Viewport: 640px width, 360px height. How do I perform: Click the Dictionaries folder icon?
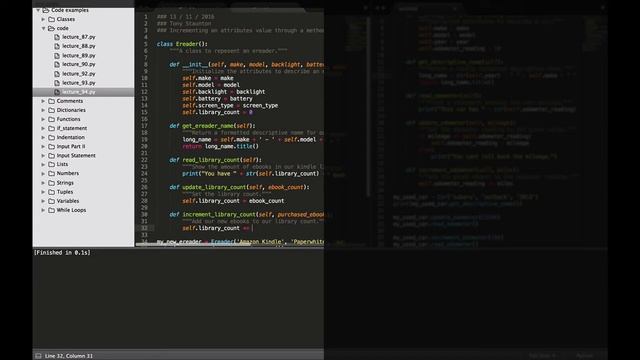[51, 110]
